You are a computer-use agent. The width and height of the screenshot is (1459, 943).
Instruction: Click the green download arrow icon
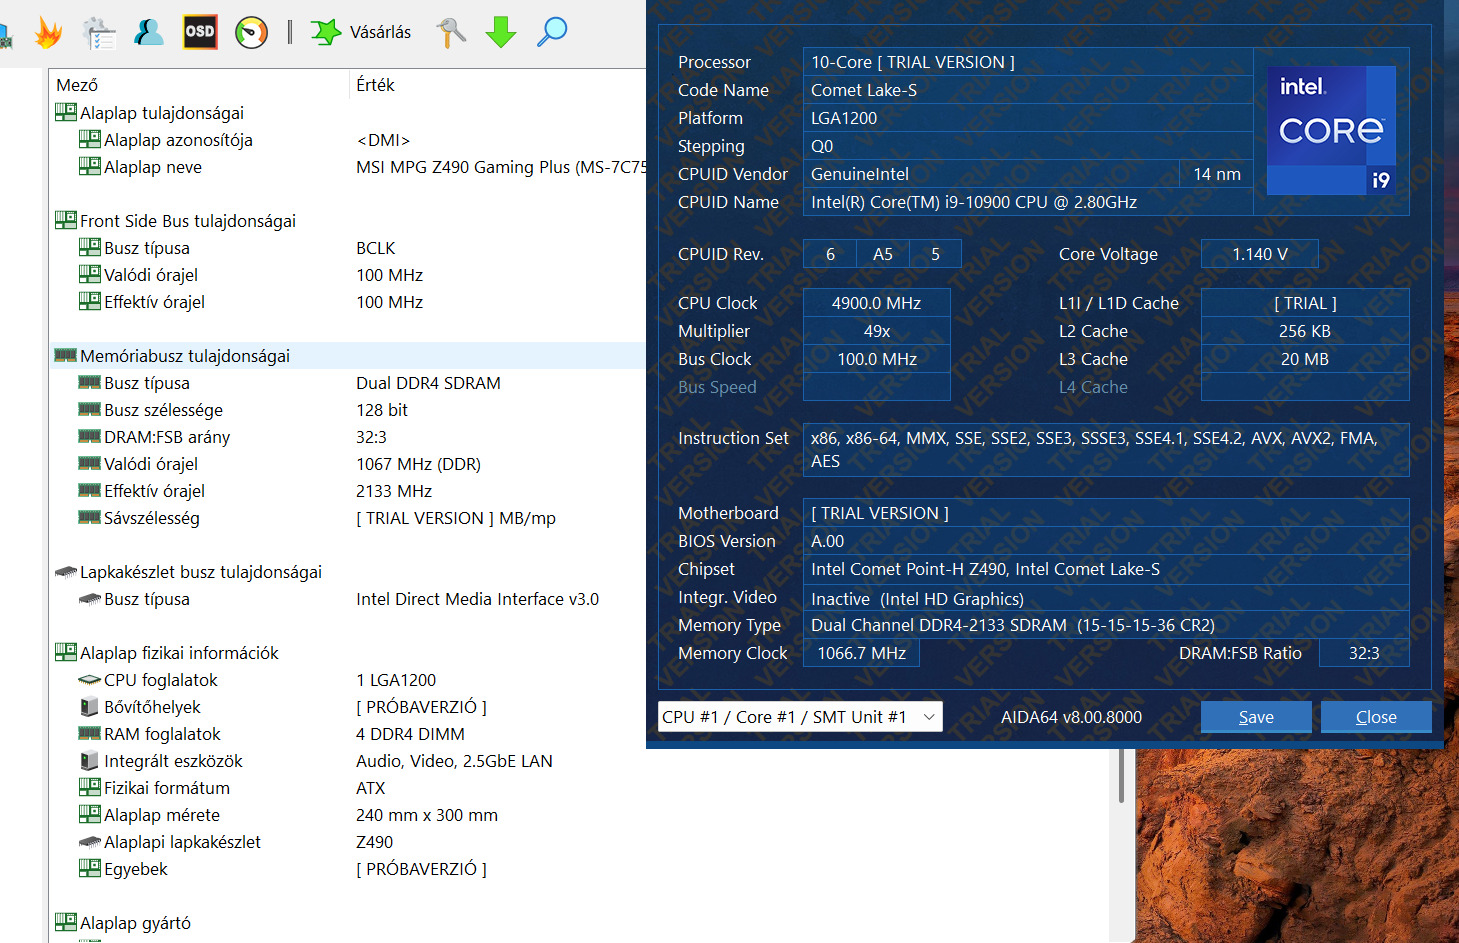click(501, 32)
